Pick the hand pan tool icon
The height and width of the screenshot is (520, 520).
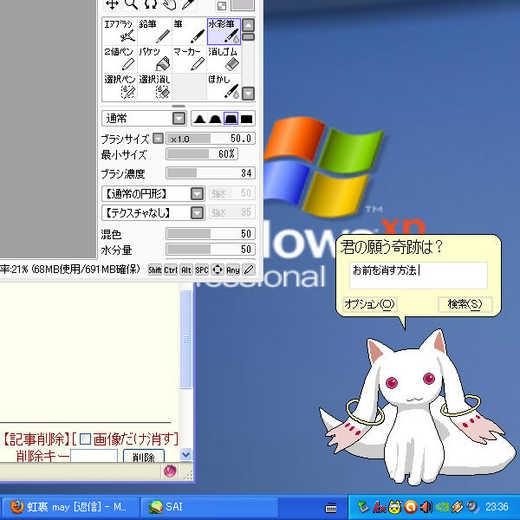[x=170, y=4]
